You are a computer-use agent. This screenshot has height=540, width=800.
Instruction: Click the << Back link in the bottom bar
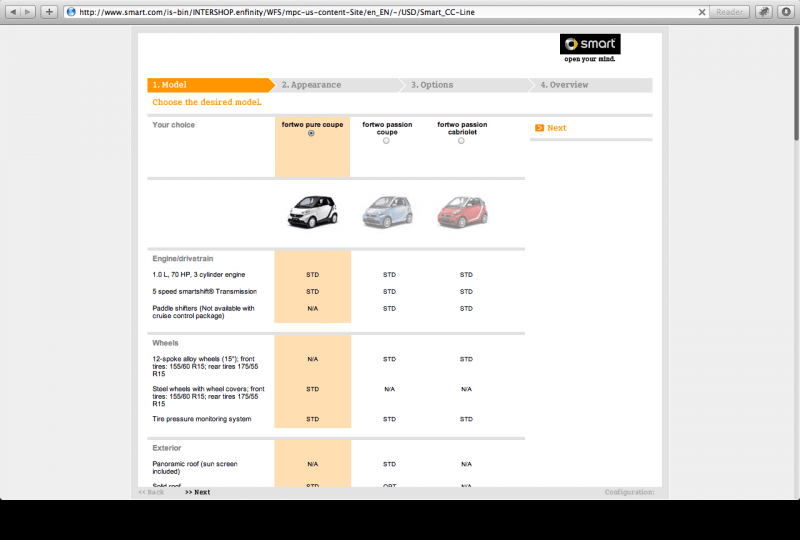151,493
